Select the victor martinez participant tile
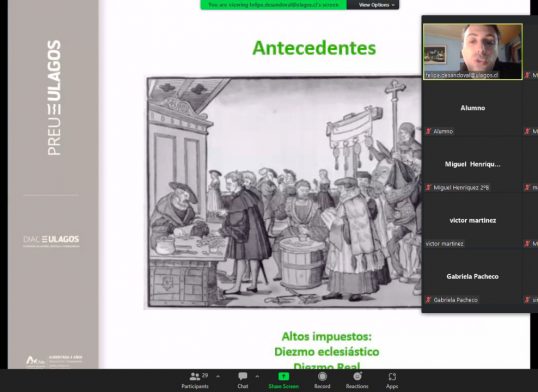The width and height of the screenshot is (538, 392). click(x=473, y=220)
